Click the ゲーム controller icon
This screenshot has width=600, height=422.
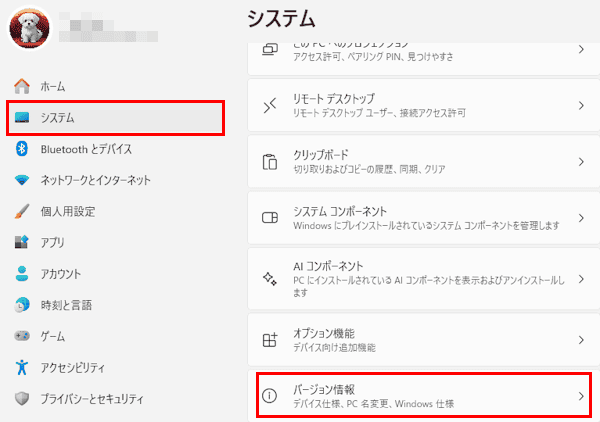(x=22, y=336)
